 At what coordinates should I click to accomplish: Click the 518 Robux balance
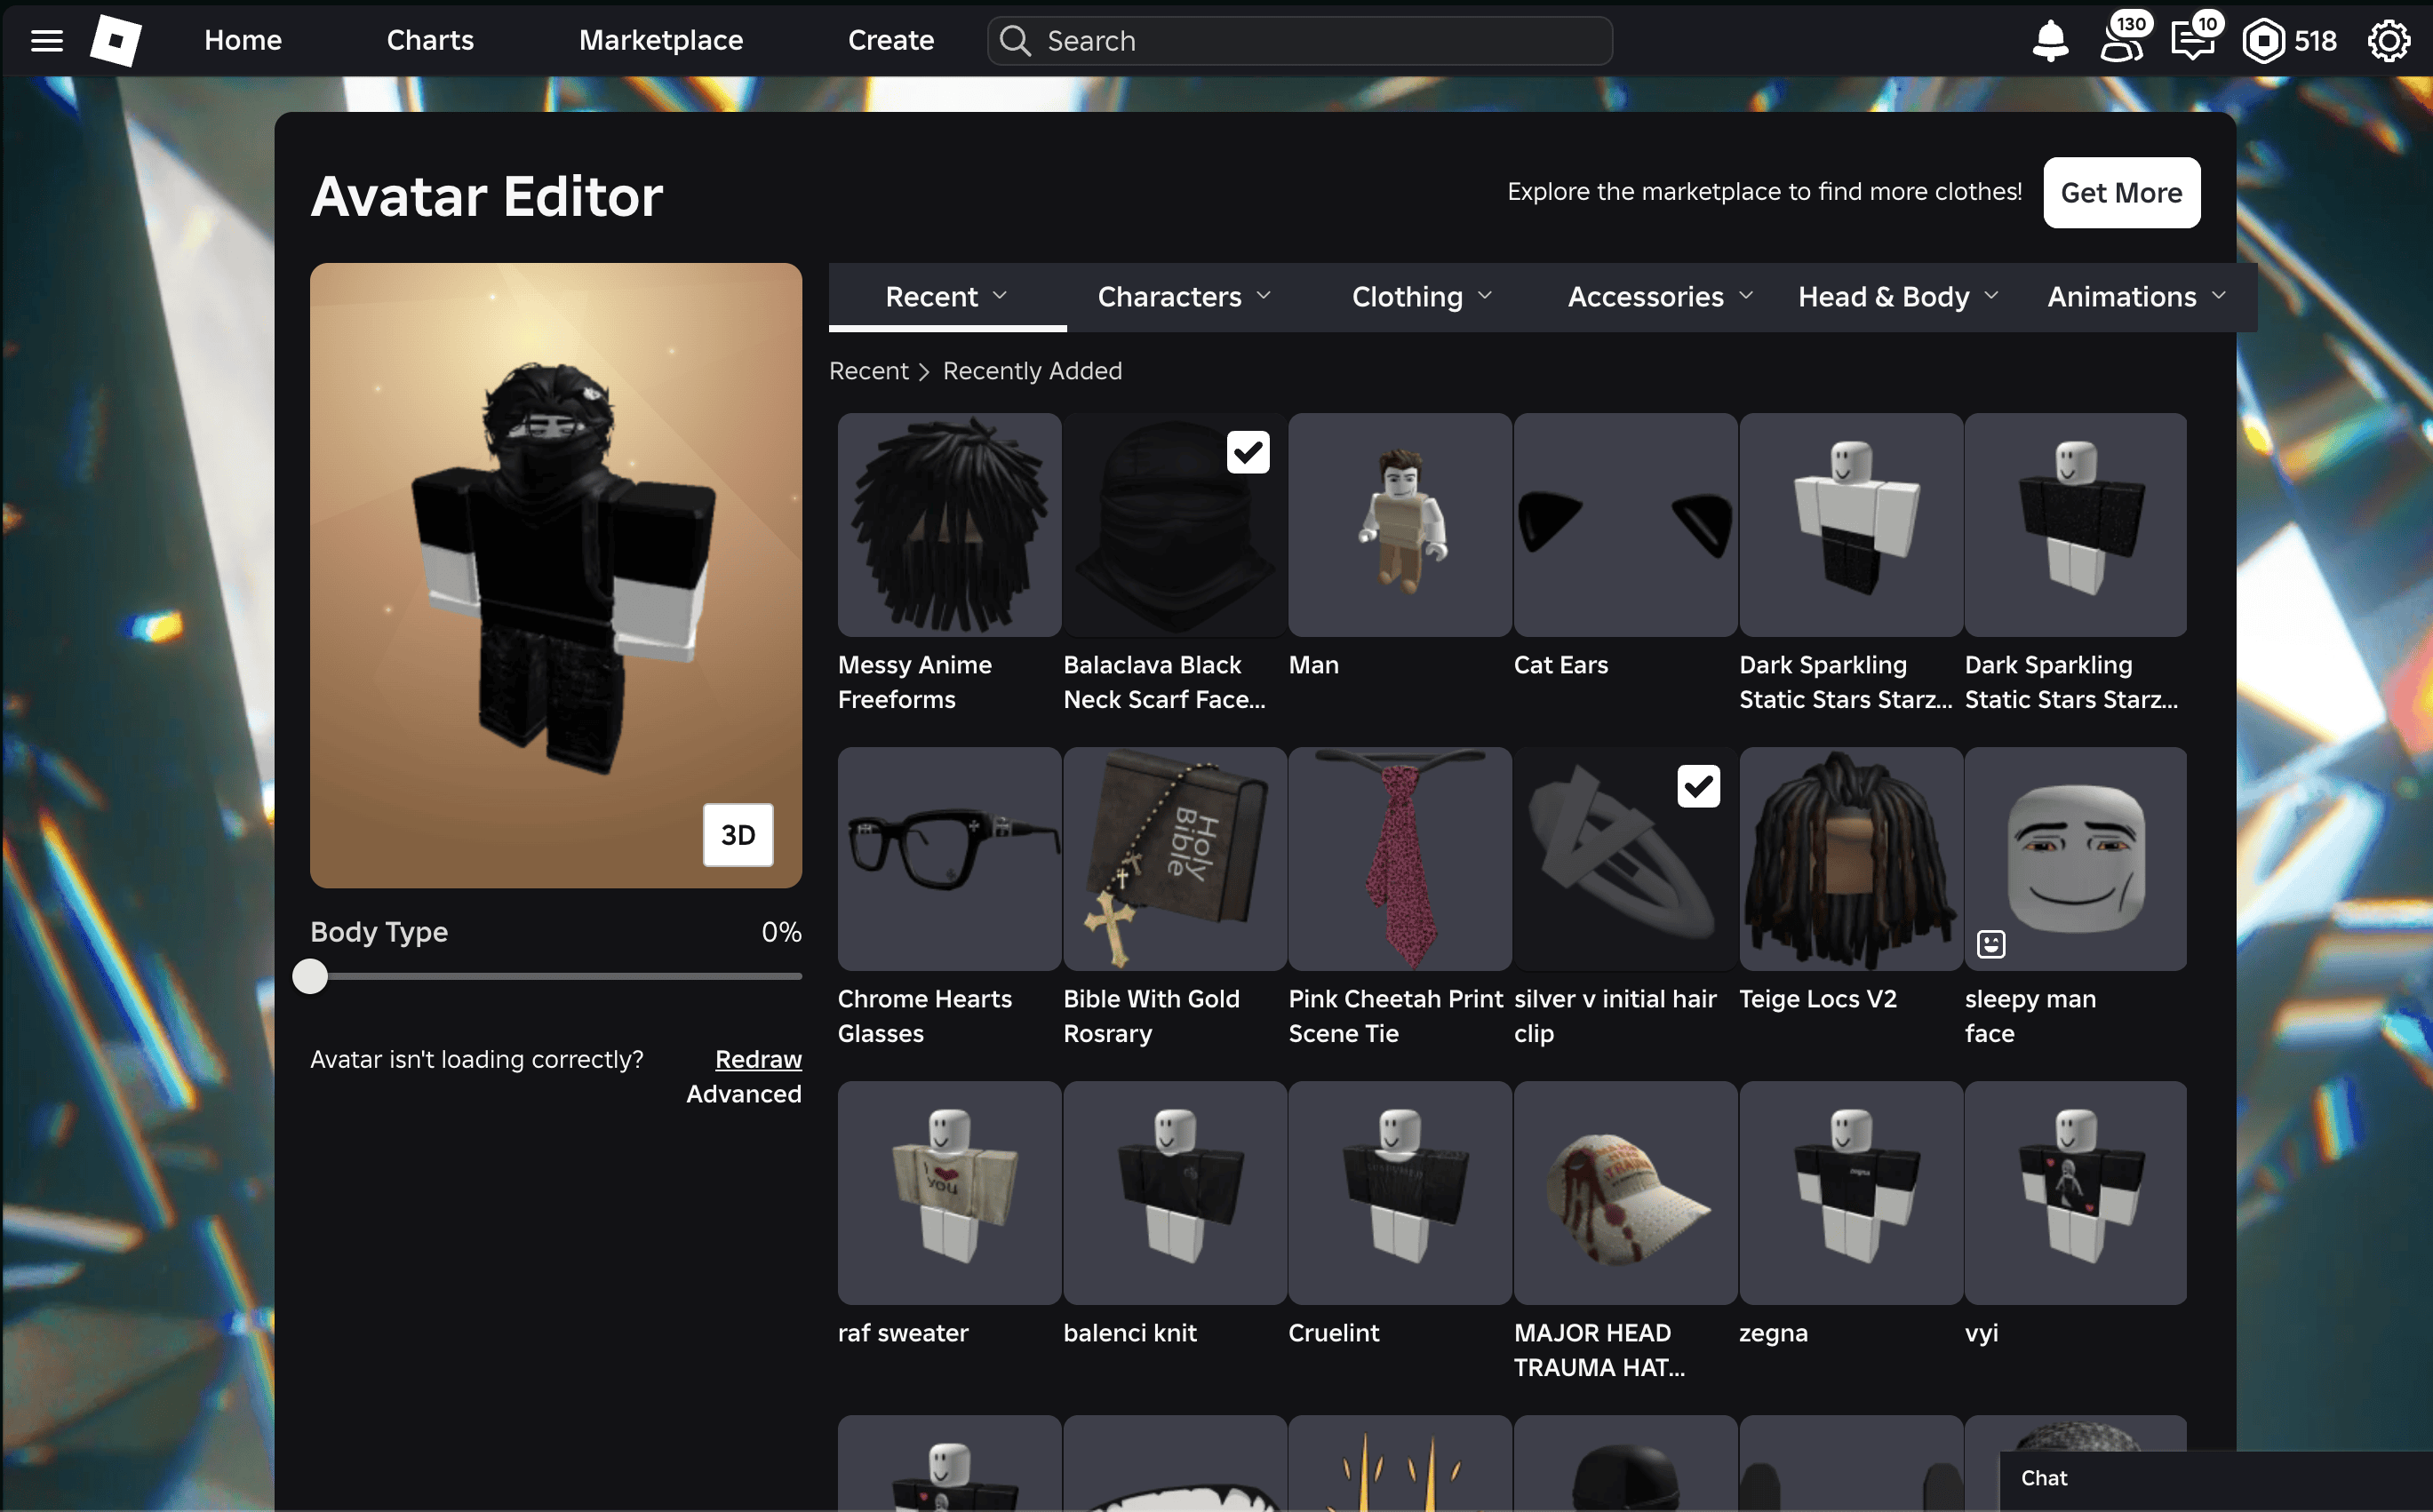tap(2314, 41)
